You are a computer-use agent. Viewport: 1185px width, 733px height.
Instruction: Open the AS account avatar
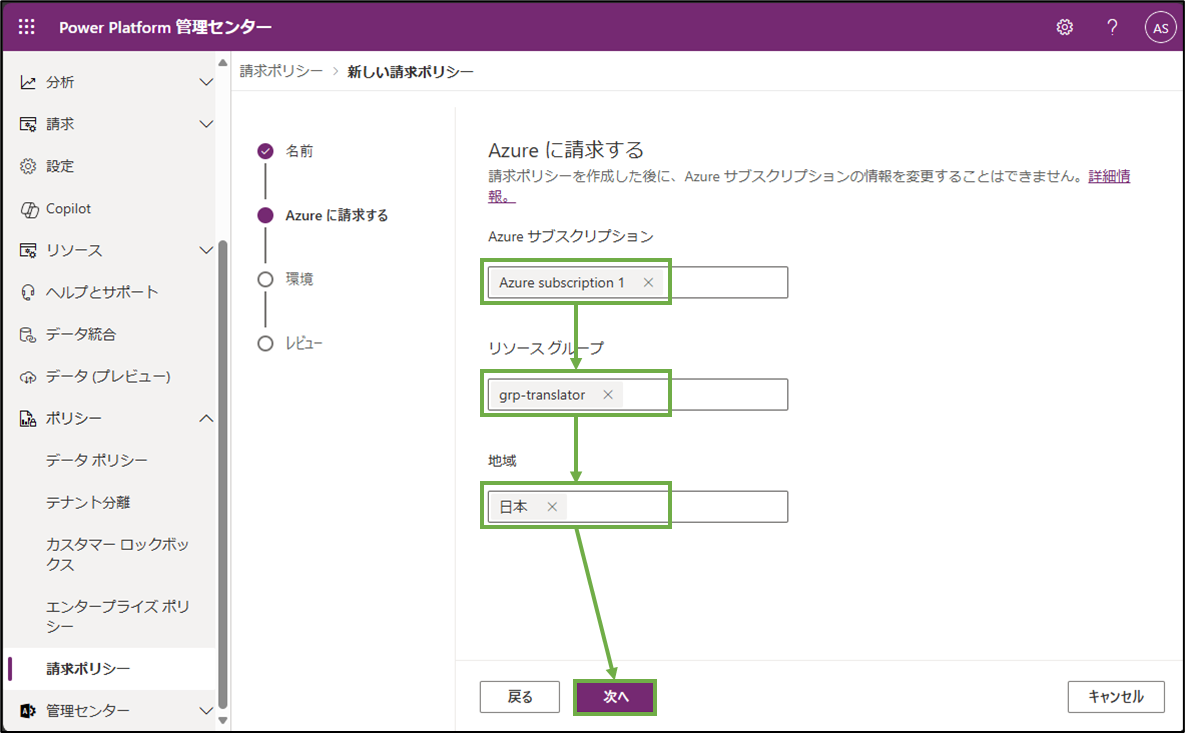[1161, 28]
